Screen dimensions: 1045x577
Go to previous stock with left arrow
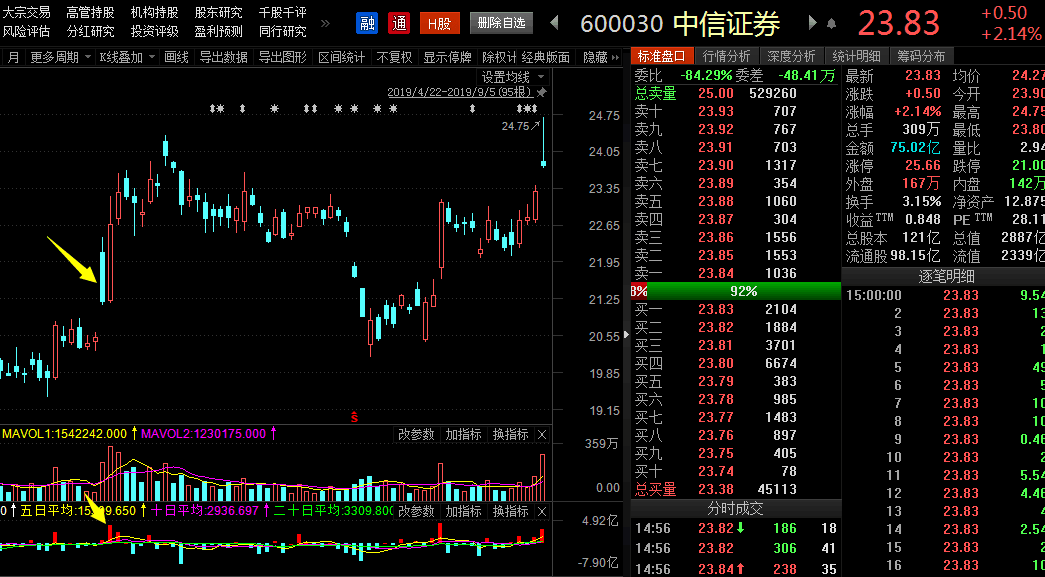click(x=554, y=23)
